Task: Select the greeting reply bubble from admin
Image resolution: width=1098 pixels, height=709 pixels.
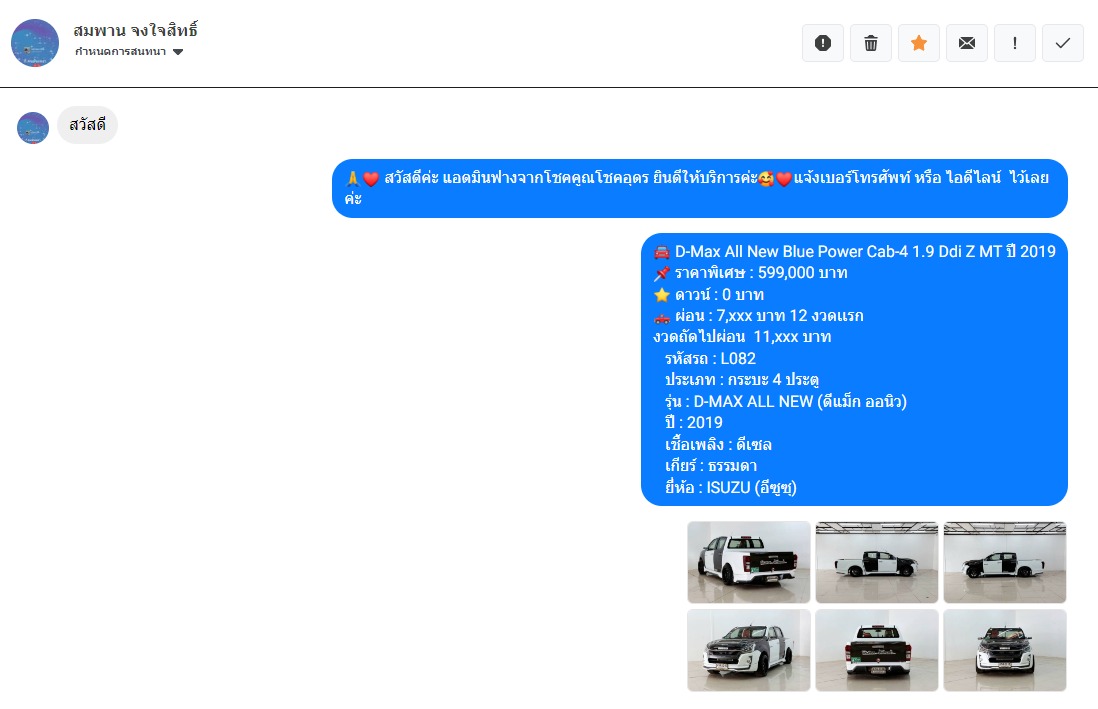Action: click(700, 188)
